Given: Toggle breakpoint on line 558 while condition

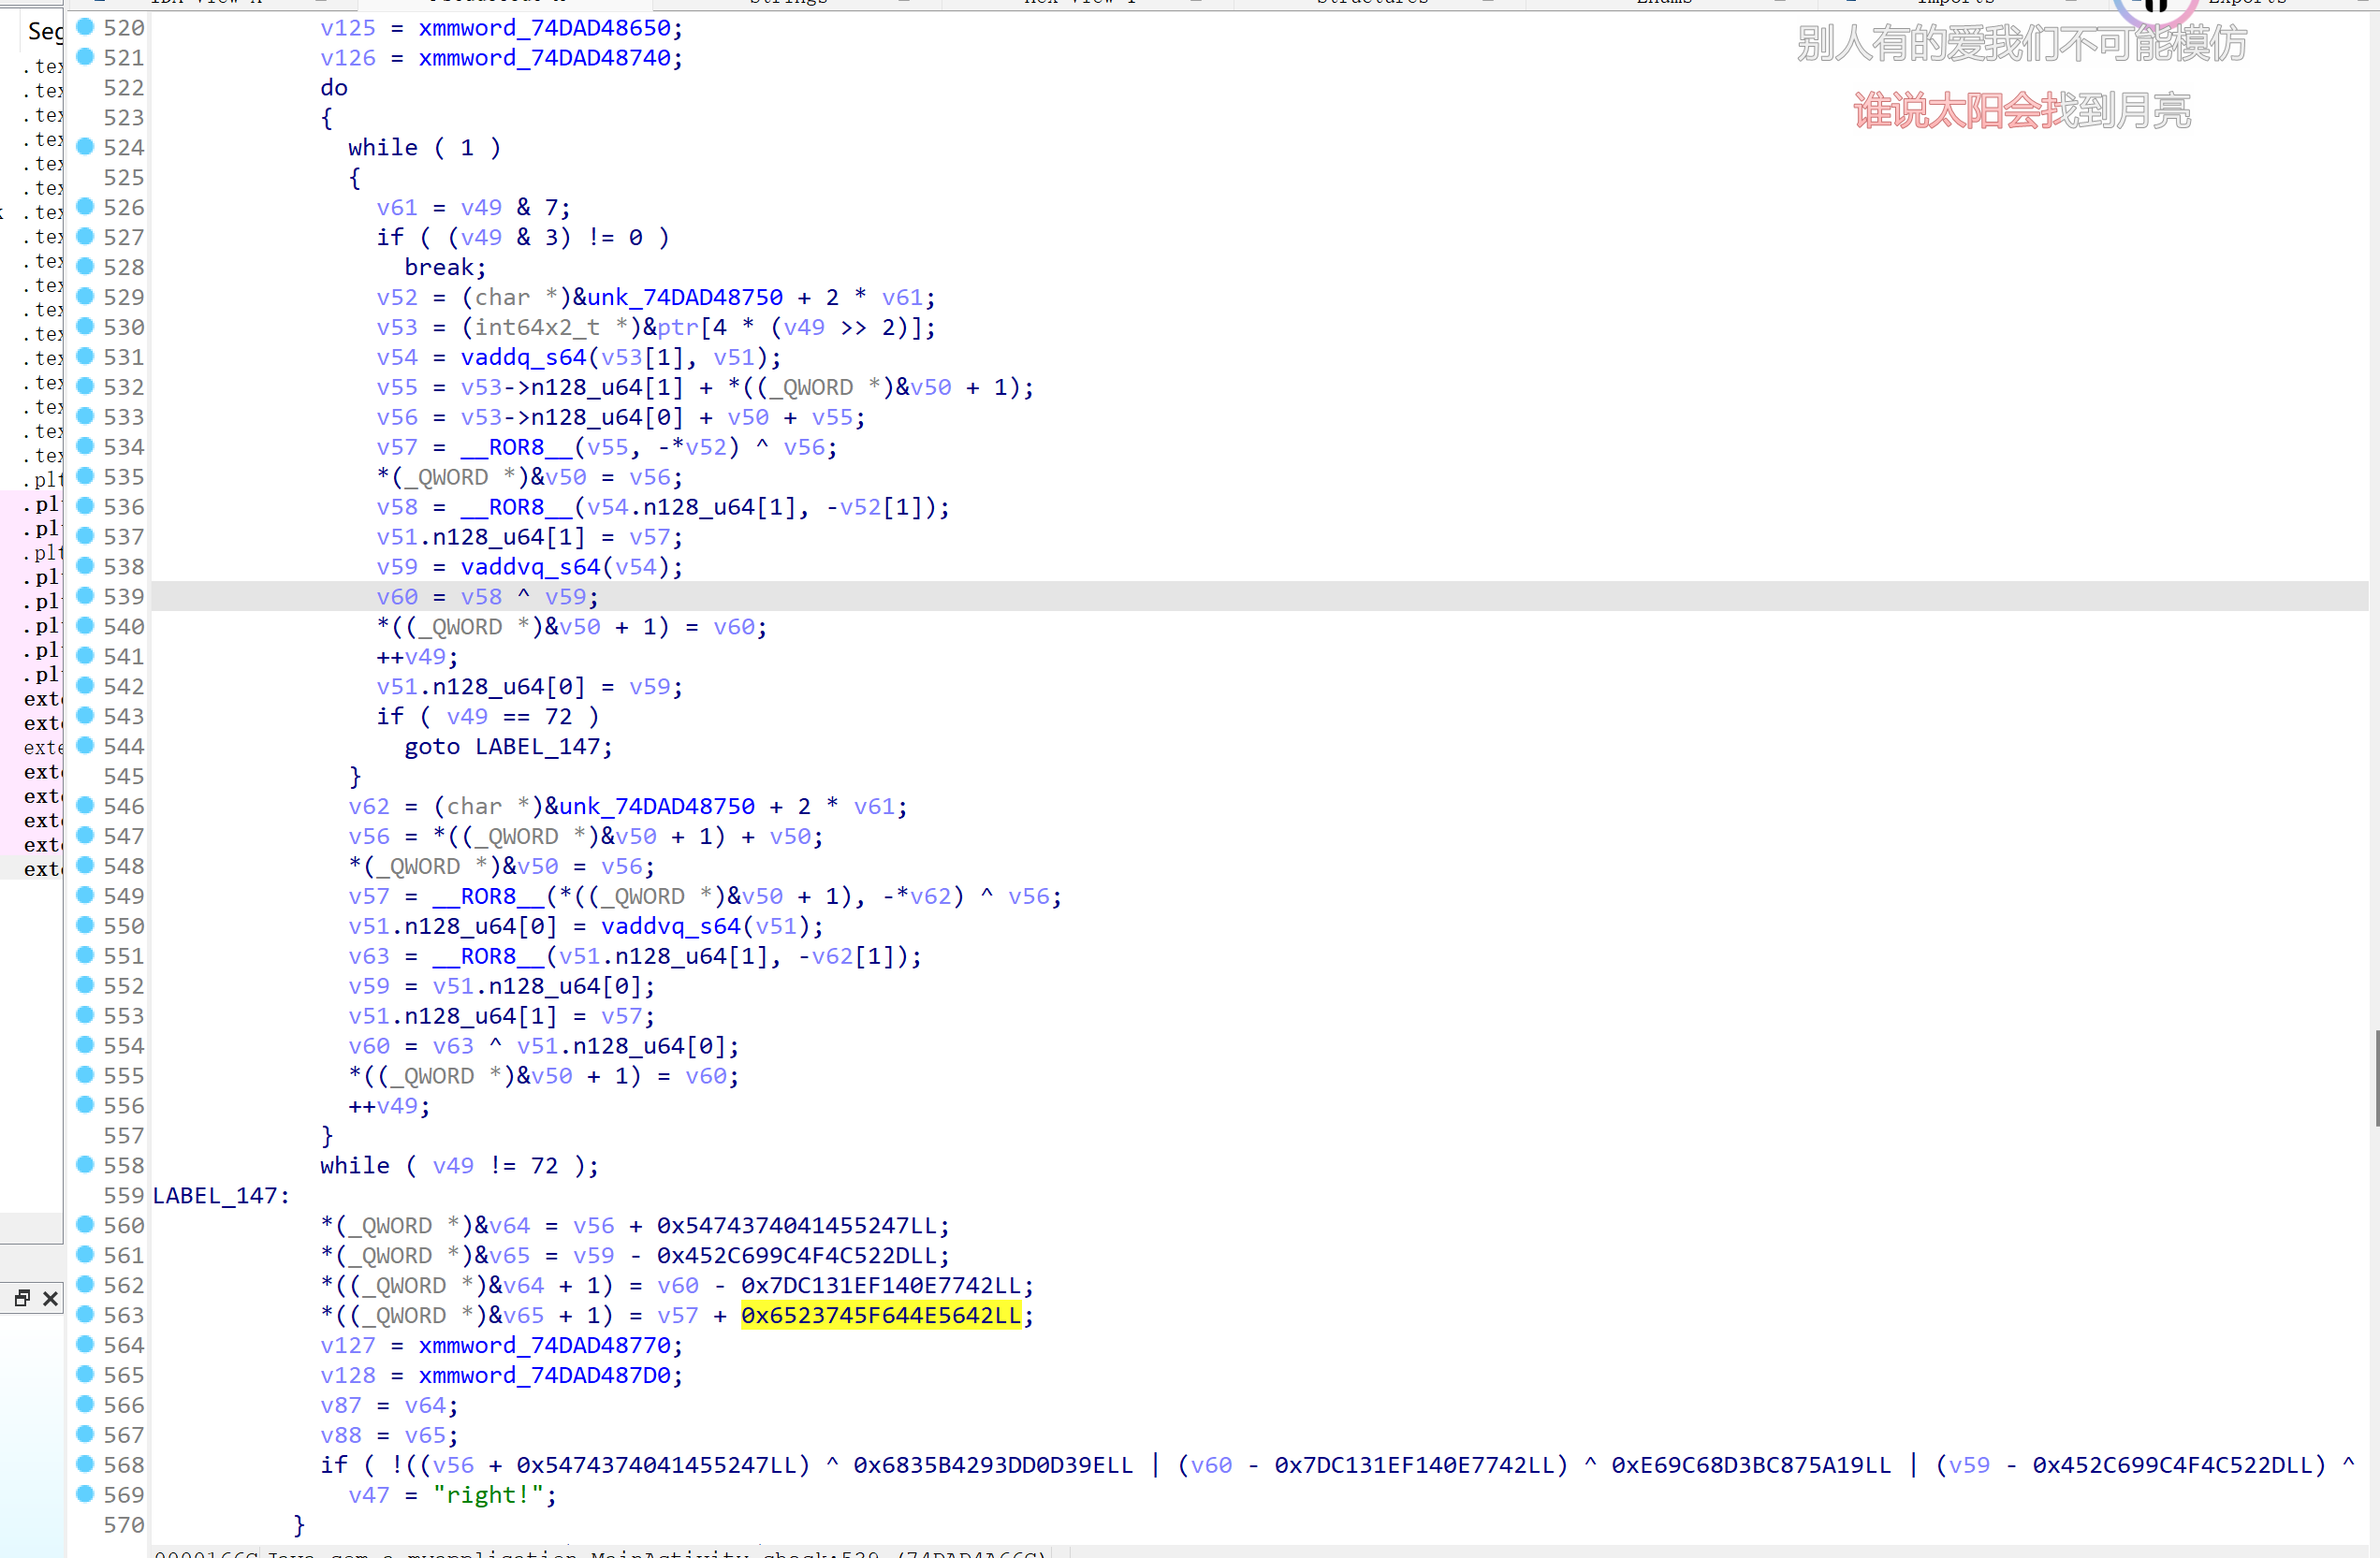Looking at the screenshot, I should [x=86, y=1165].
